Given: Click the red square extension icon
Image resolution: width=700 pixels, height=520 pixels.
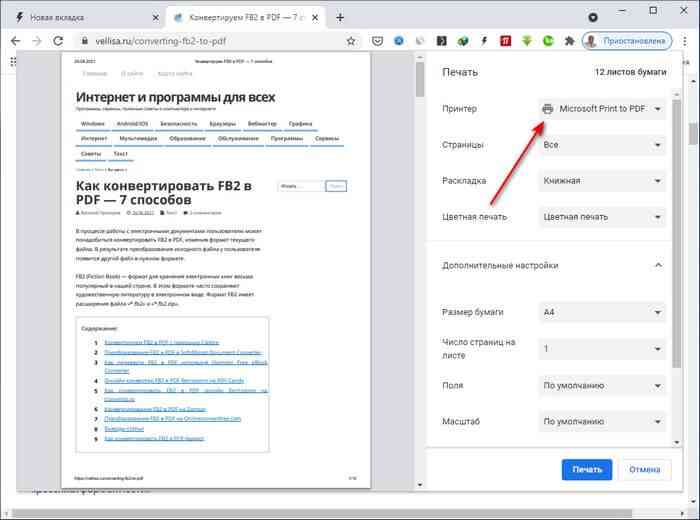Looking at the screenshot, I should click(505, 41).
